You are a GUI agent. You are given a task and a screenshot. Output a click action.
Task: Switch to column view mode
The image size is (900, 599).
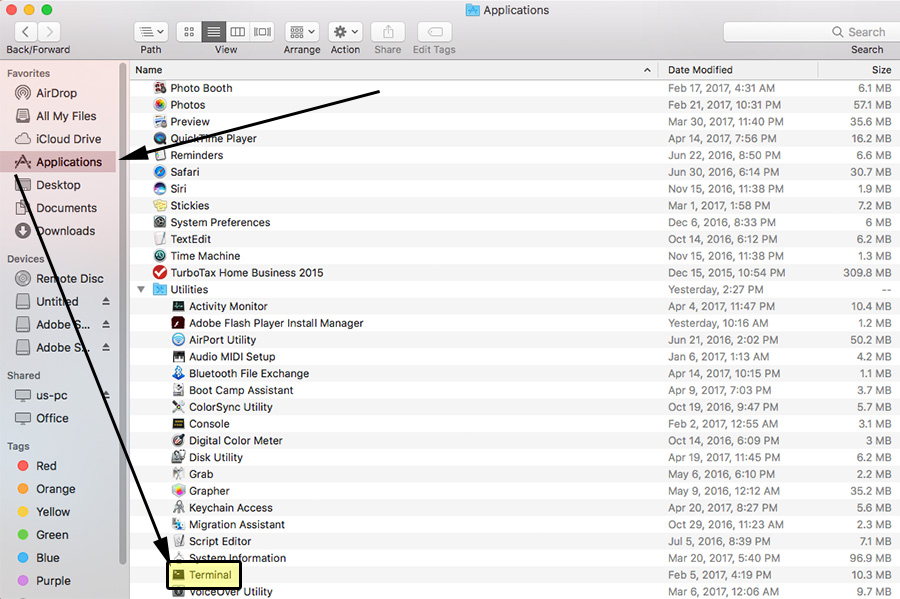pos(238,32)
